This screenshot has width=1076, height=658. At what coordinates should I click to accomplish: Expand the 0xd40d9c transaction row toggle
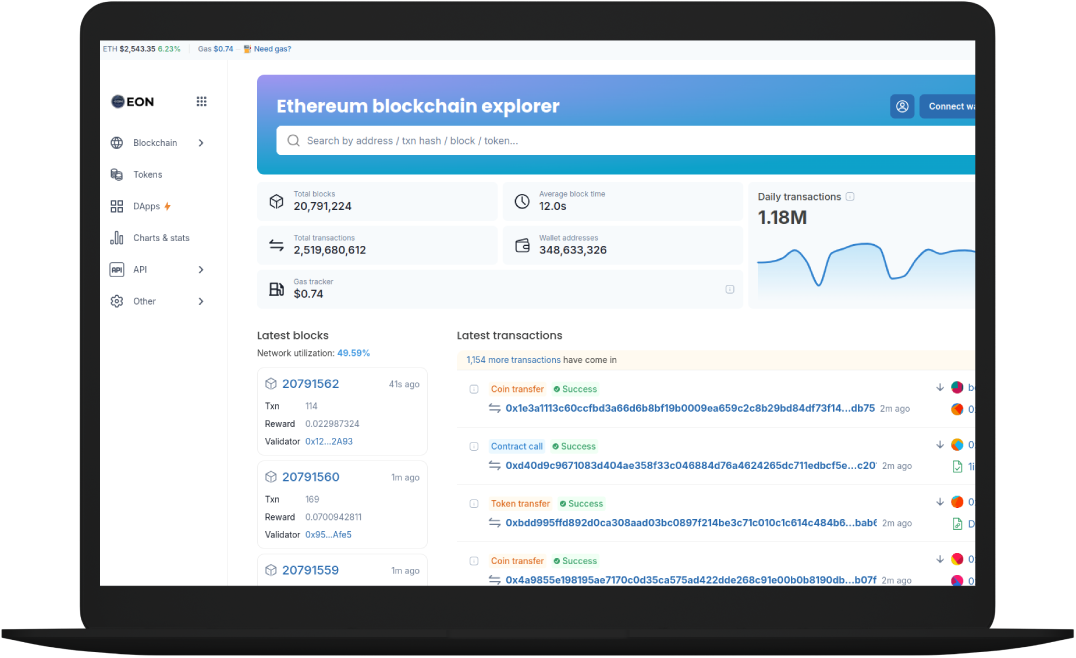(x=473, y=447)
